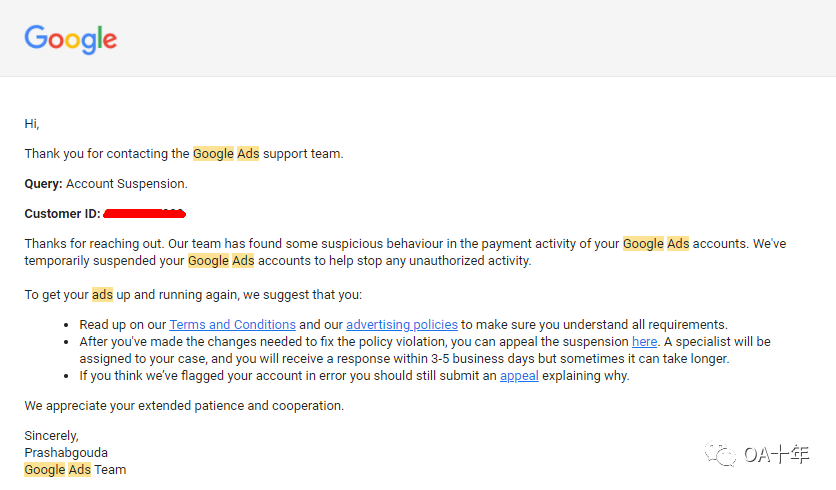836x490 pixels.
Task: Click the "here" suspension appeal link
Action: 644,342
